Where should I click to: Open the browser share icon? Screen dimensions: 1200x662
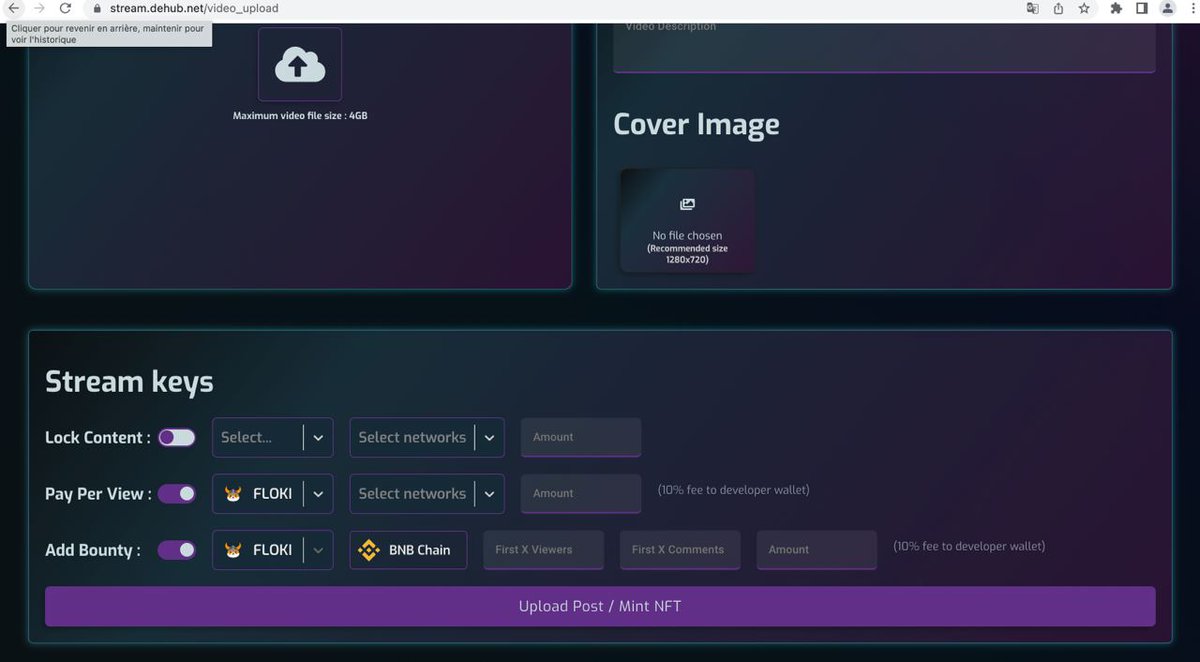pyautogui.click(x=1057, y=9)
